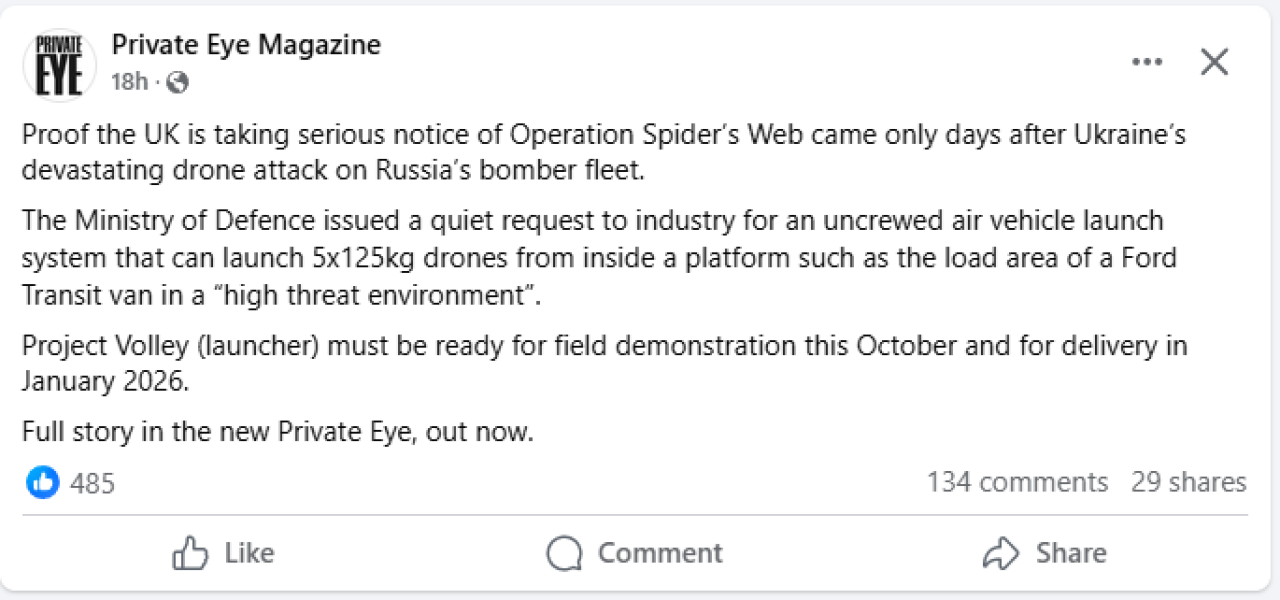
Task: Click the Ministry of Defence paragraph
Action: (x=598, y=257)
